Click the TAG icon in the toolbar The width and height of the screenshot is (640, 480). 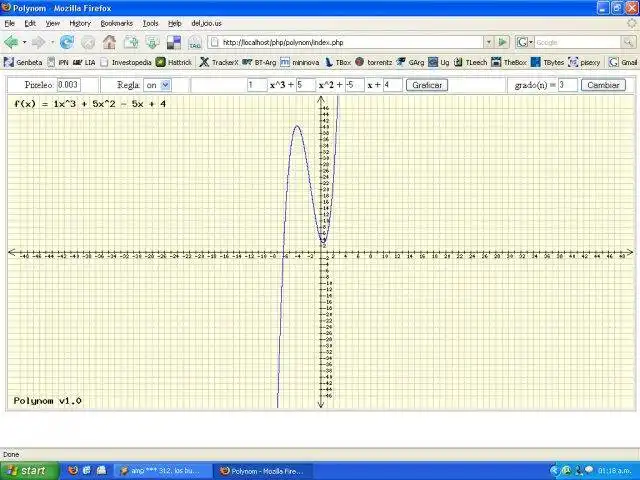(195, 42)
